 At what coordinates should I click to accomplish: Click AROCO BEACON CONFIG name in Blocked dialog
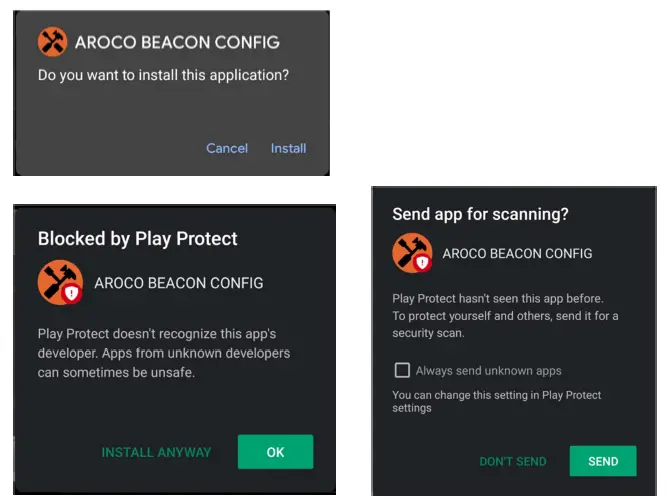[x=178, y=283]
